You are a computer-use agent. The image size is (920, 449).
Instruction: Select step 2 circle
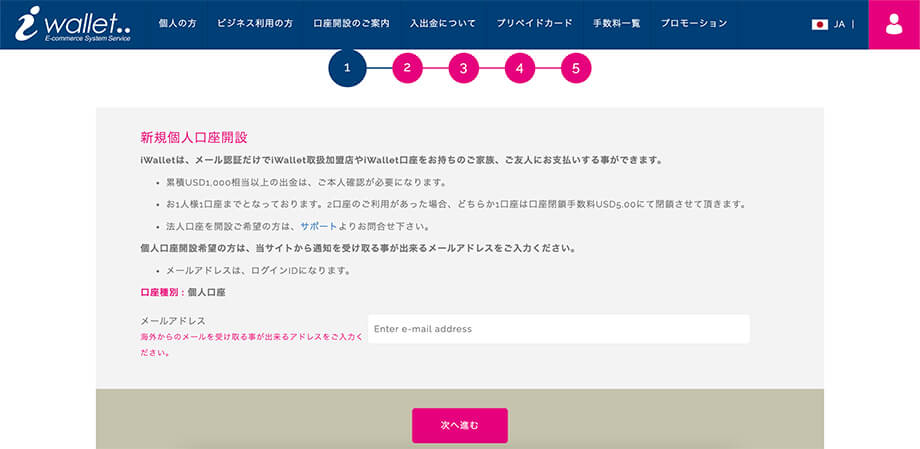(407, 68)
